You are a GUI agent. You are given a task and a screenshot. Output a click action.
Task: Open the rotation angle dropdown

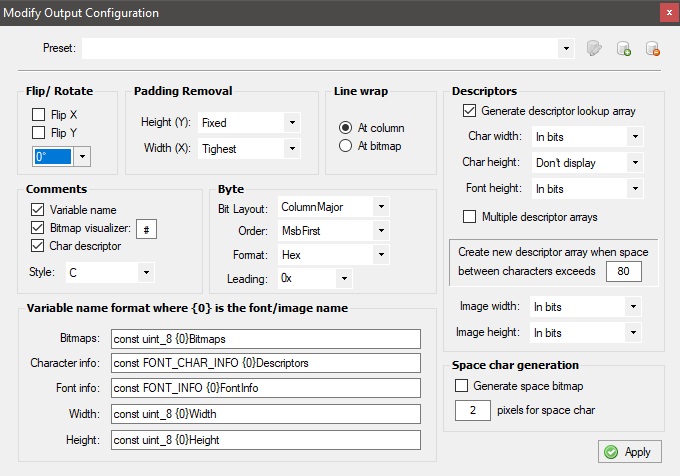coord(82,156)
